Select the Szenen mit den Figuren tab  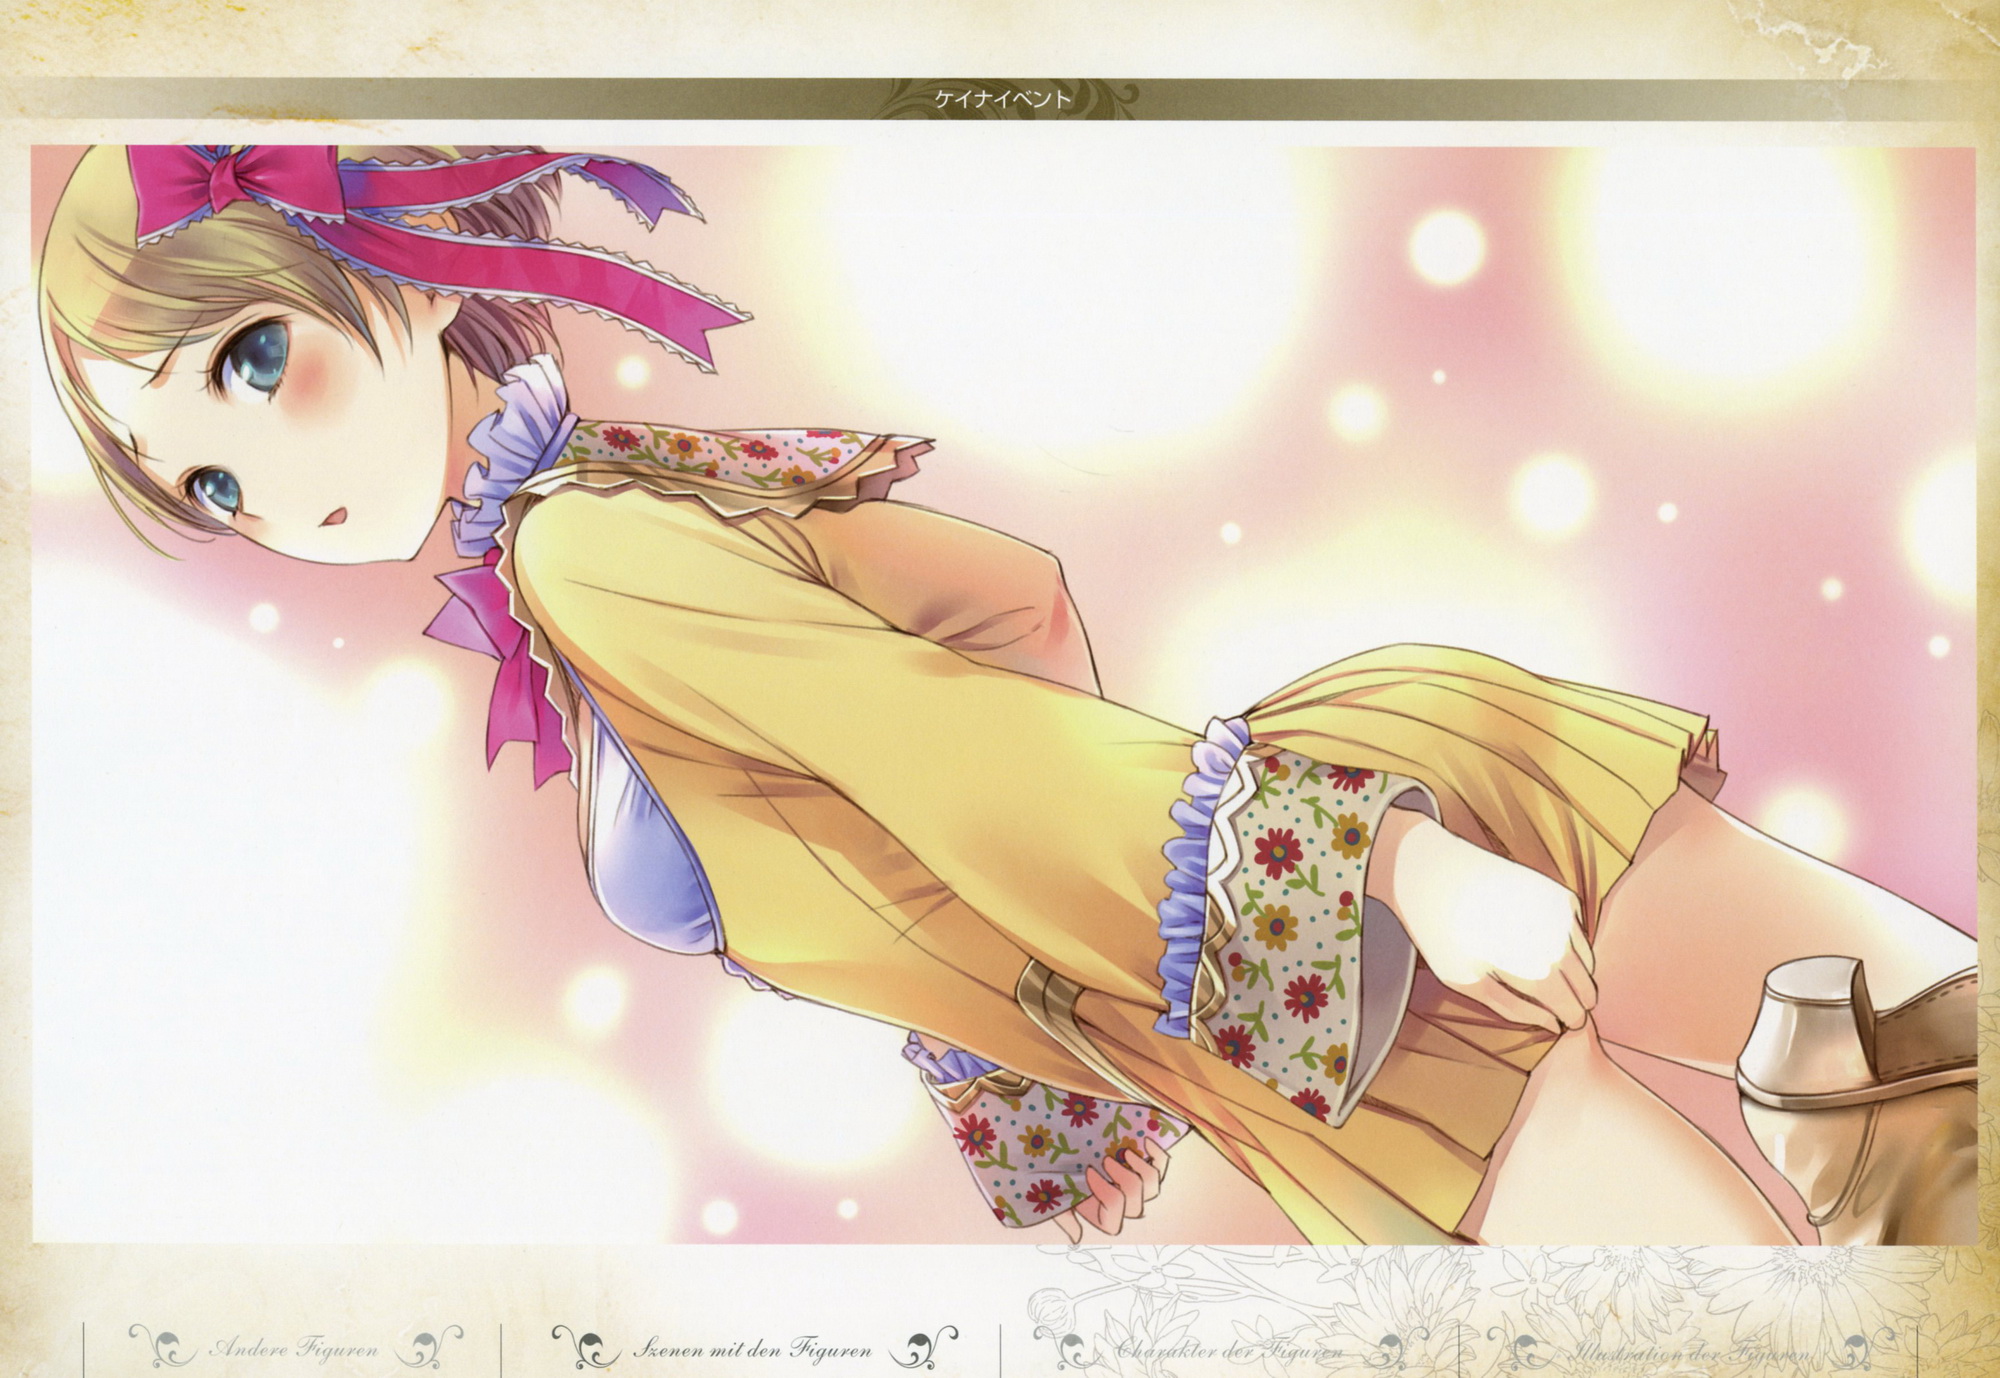click(751, 1349)
